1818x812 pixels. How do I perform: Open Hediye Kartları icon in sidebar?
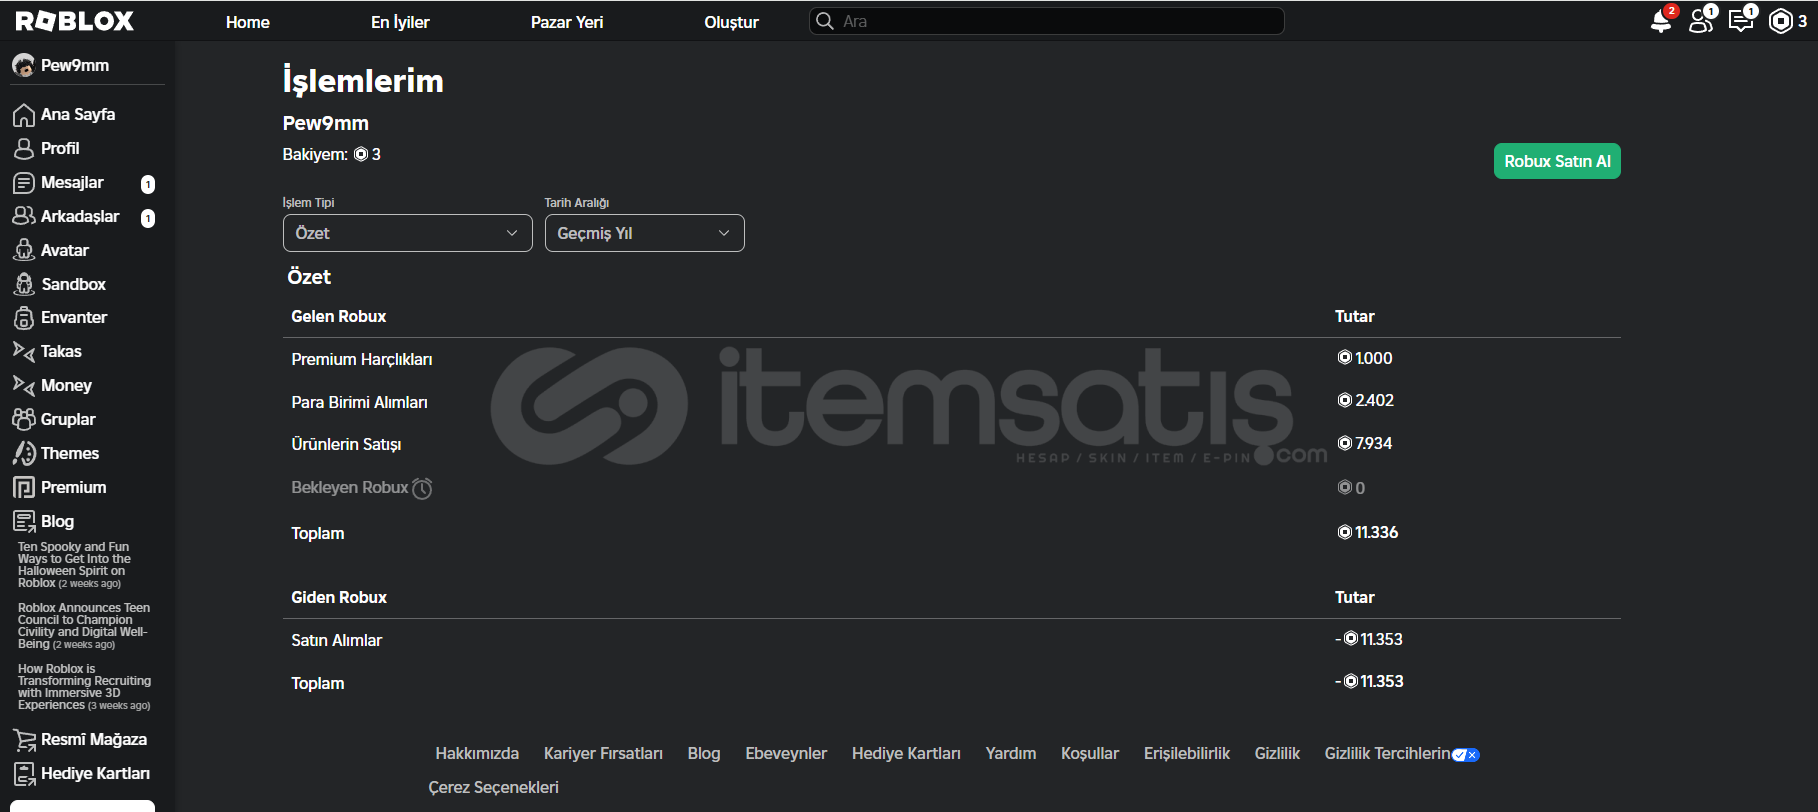tap(24, 774)
